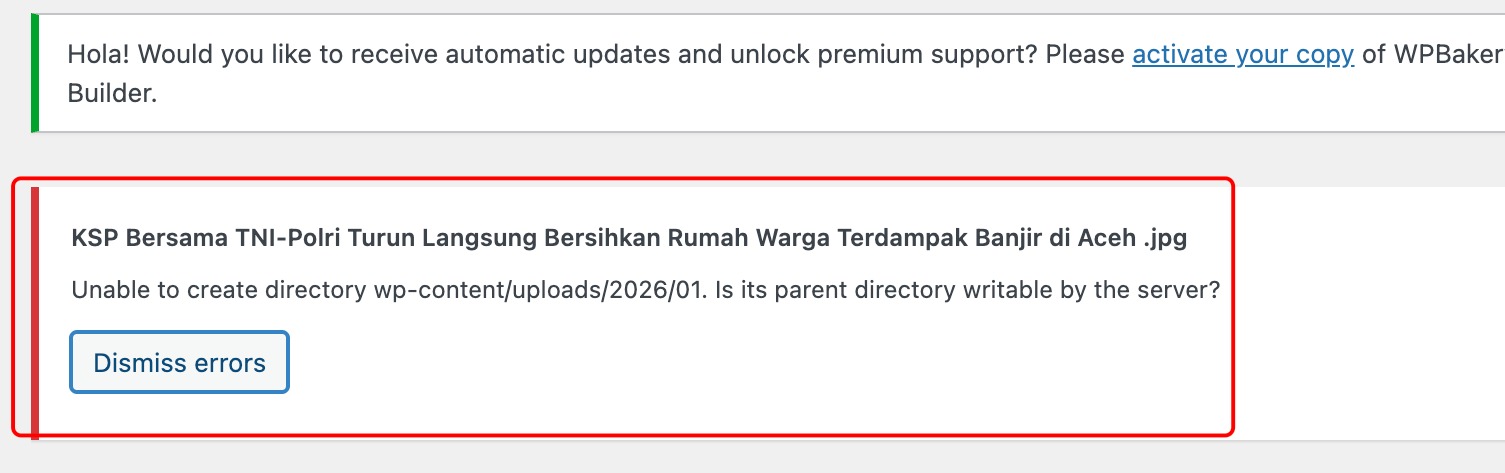1505x473 pixels.
Task: Click the green bar of the update notice
Action: [x=35, y=73]
